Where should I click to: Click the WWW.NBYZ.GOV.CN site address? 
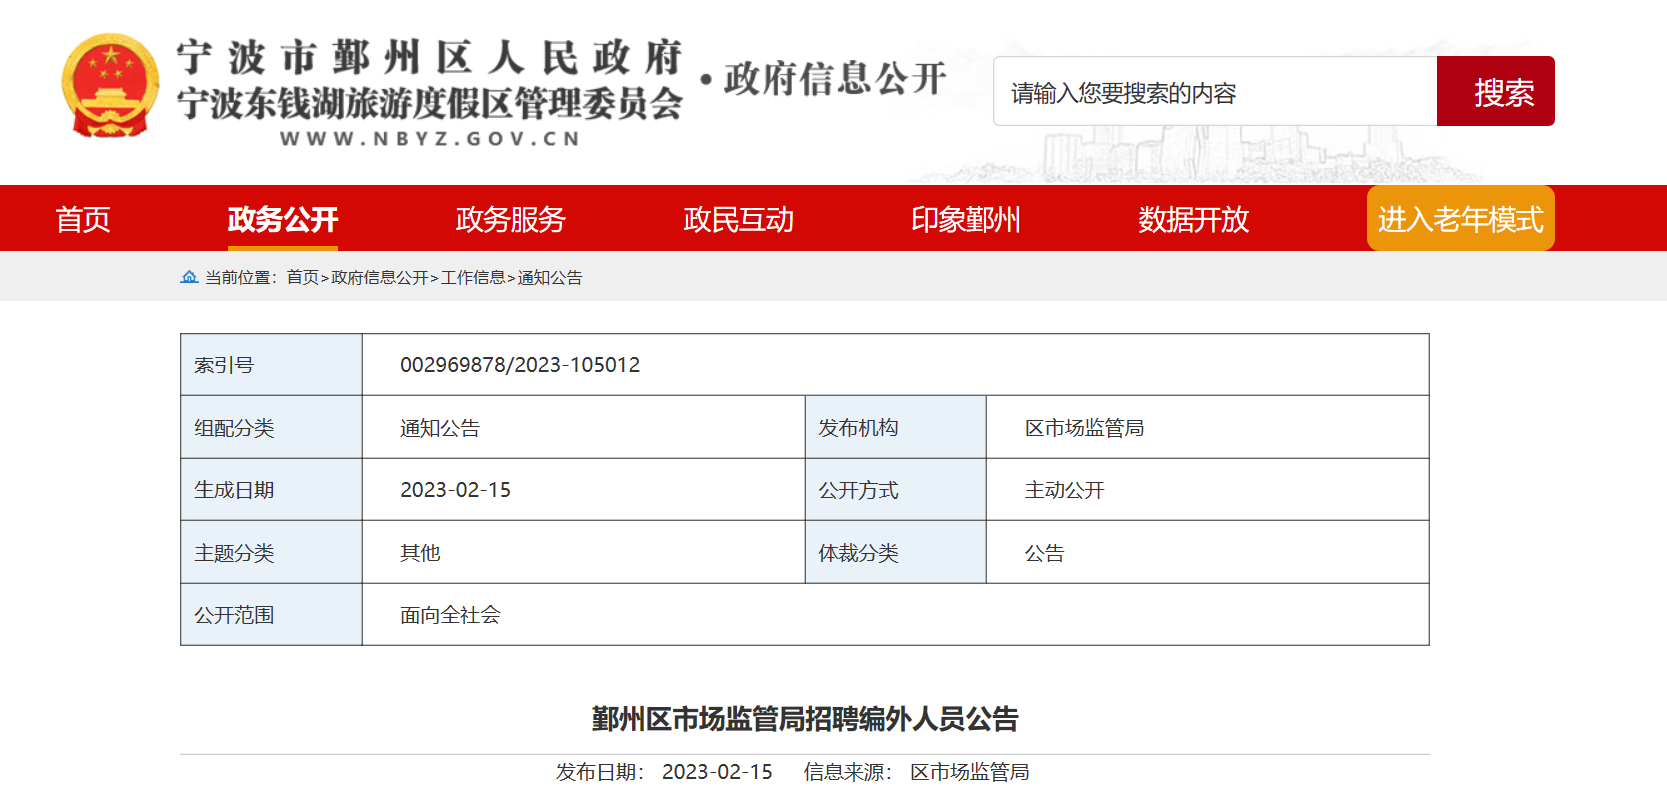430,139
